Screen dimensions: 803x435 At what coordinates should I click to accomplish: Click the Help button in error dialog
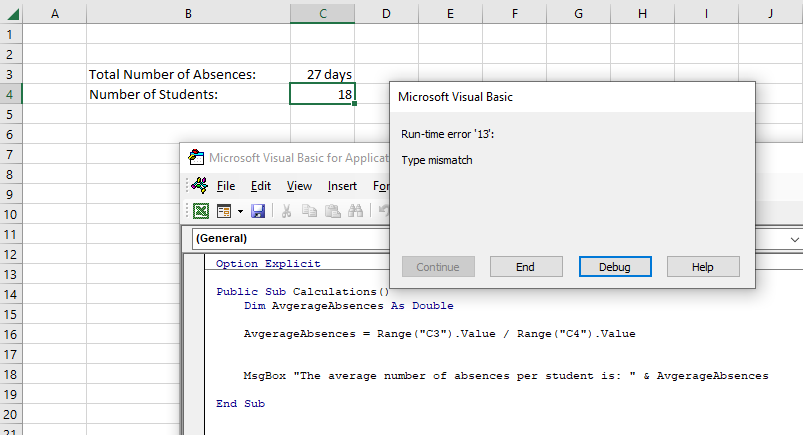(x=703, y=267)
